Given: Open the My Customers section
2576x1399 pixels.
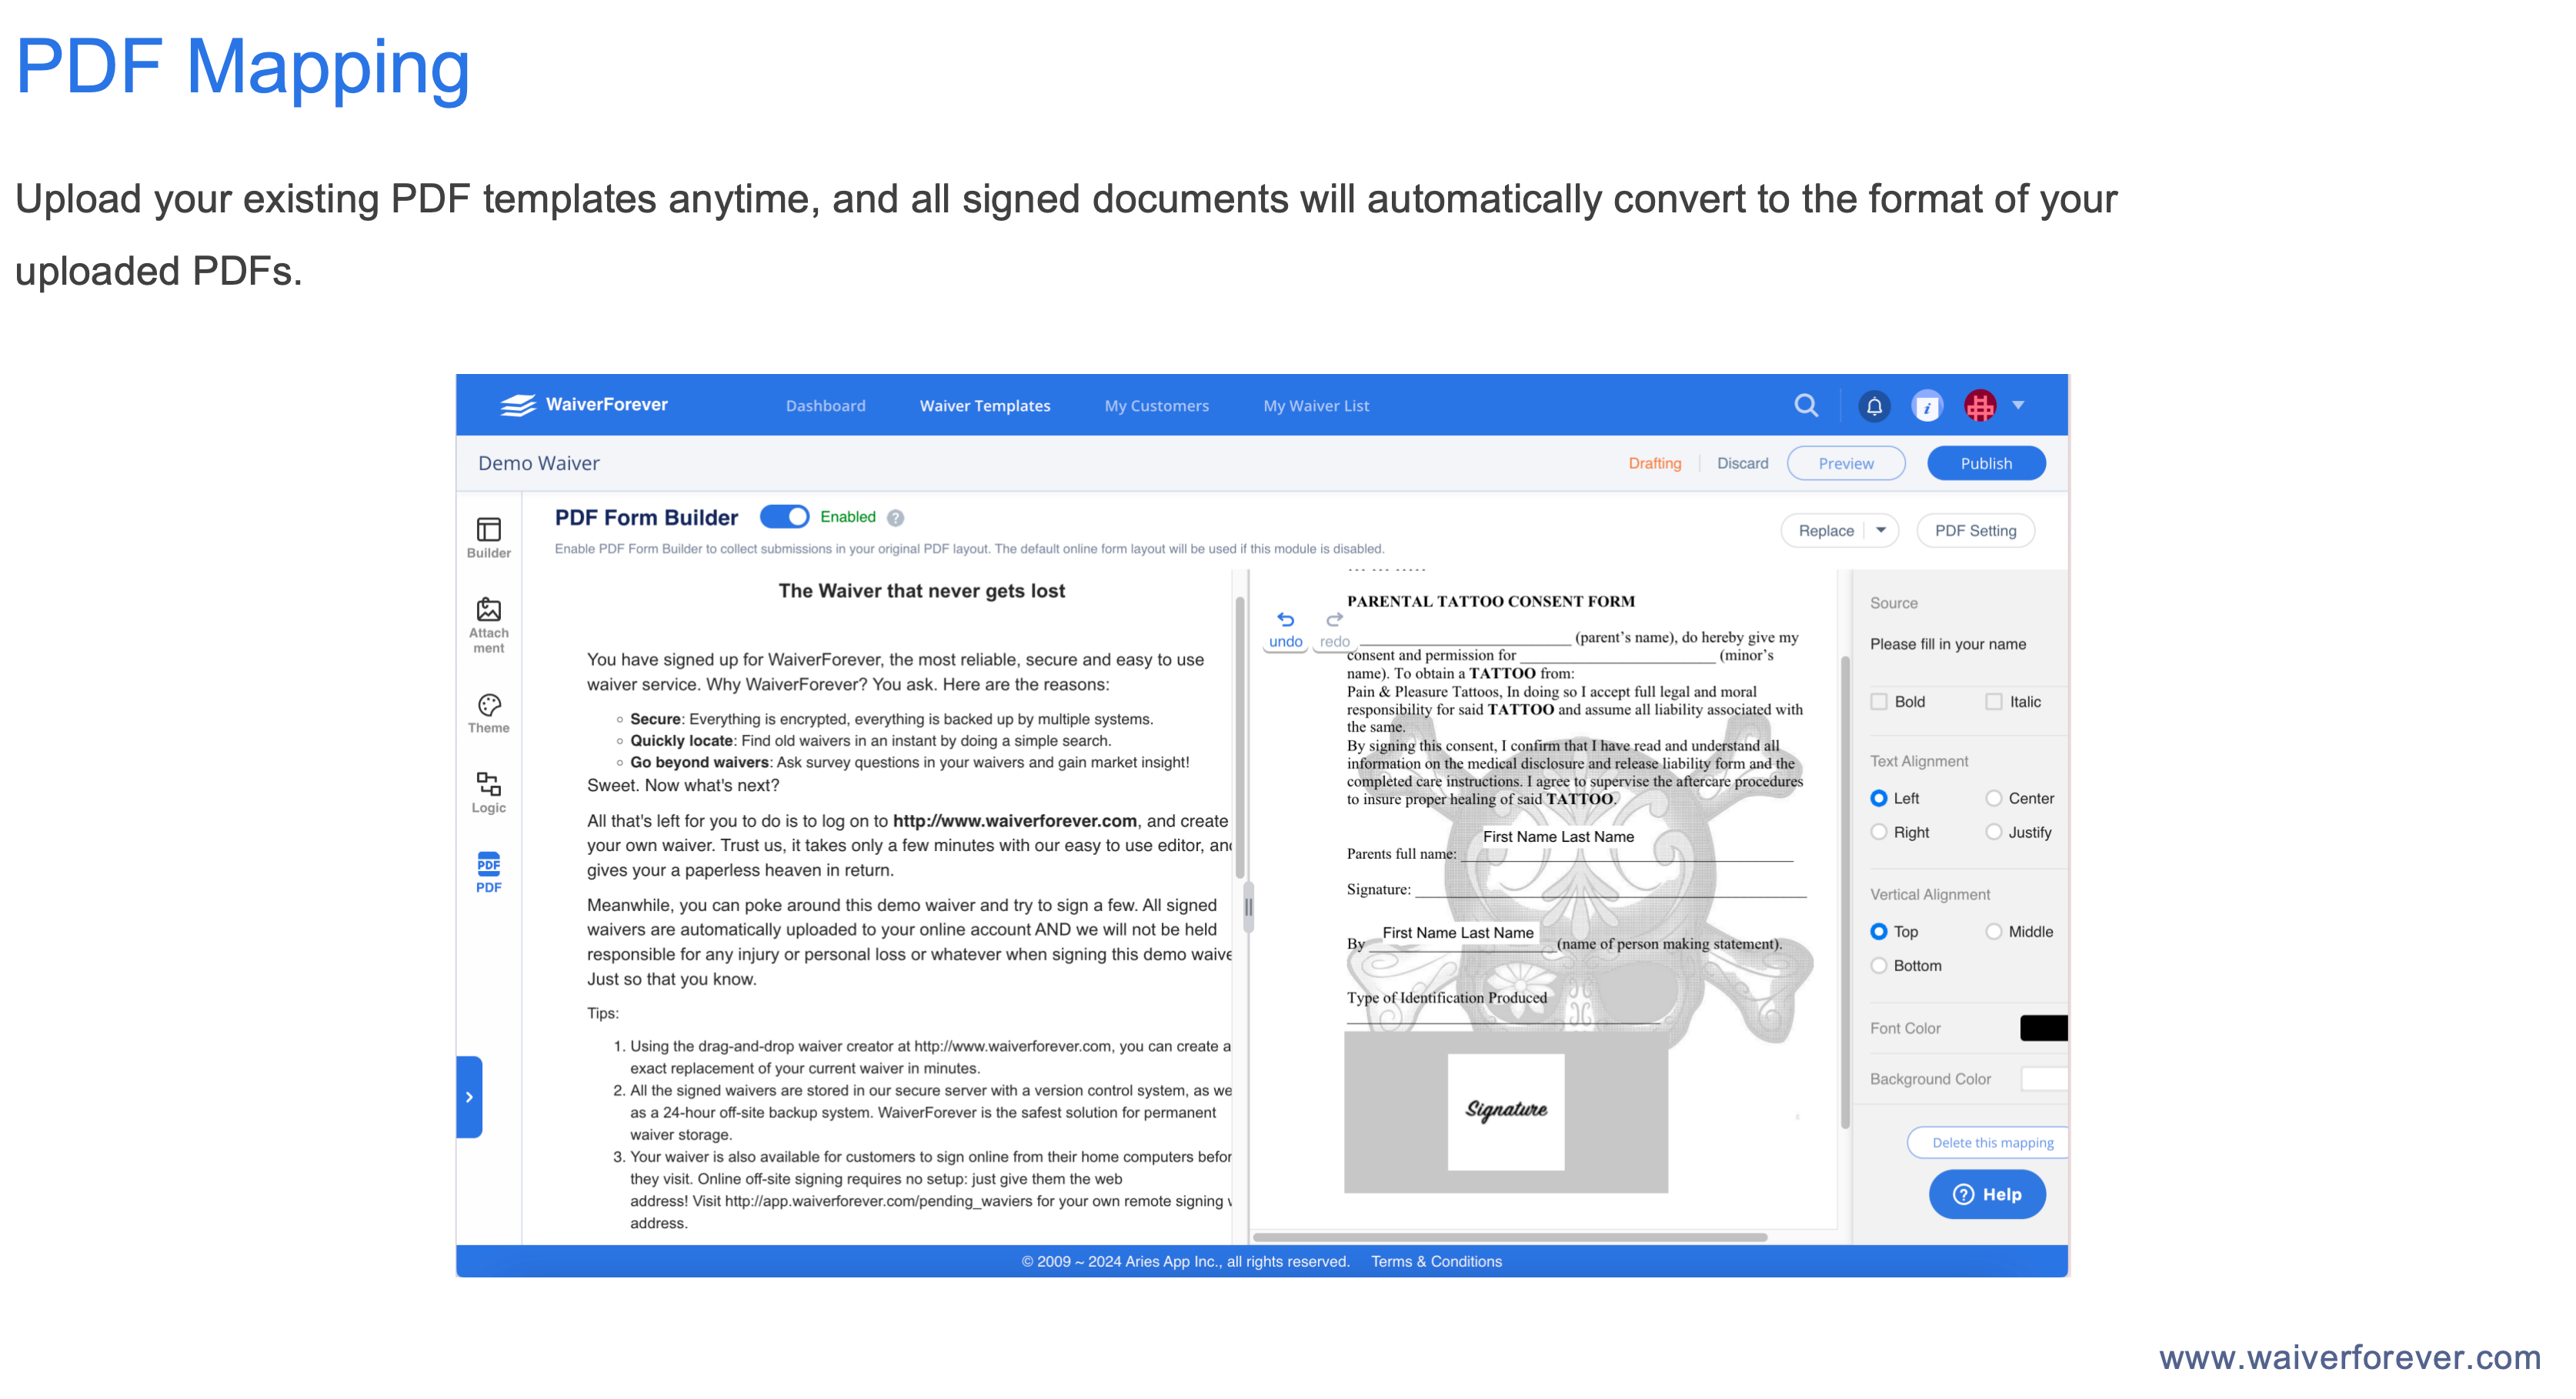Looking at the screenshot, I should point(1156,406).
